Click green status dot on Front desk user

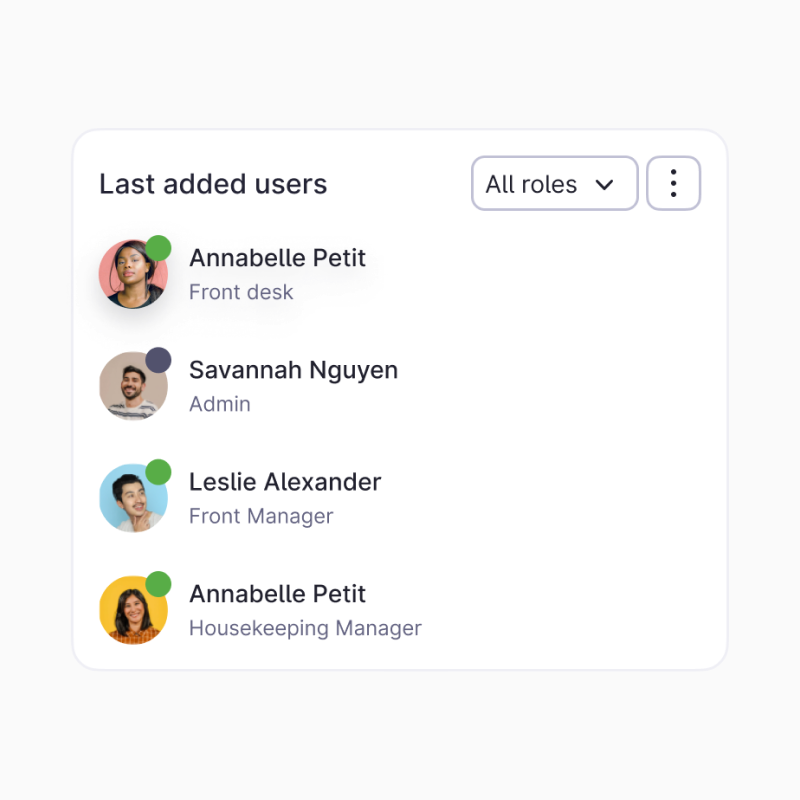tap(158, 248)
